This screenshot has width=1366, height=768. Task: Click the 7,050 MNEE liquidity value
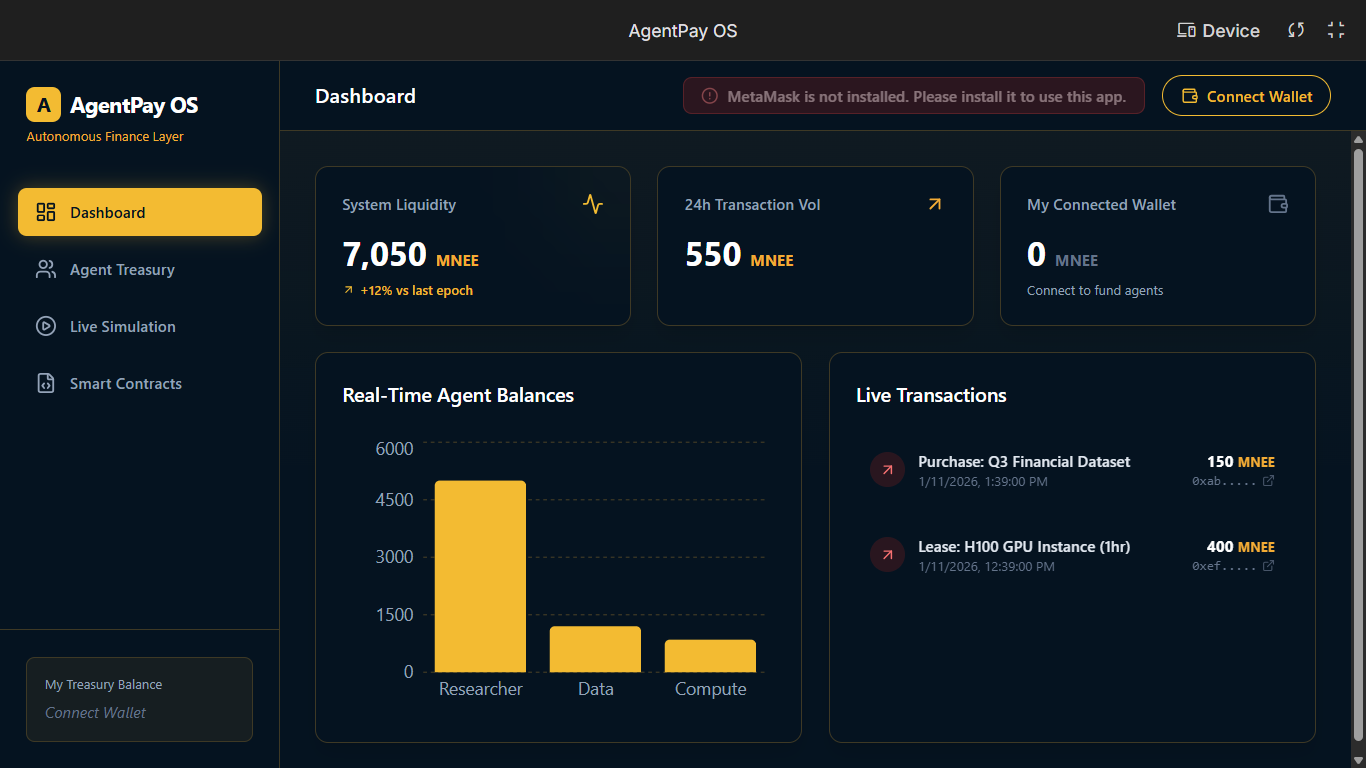point(411,255)
